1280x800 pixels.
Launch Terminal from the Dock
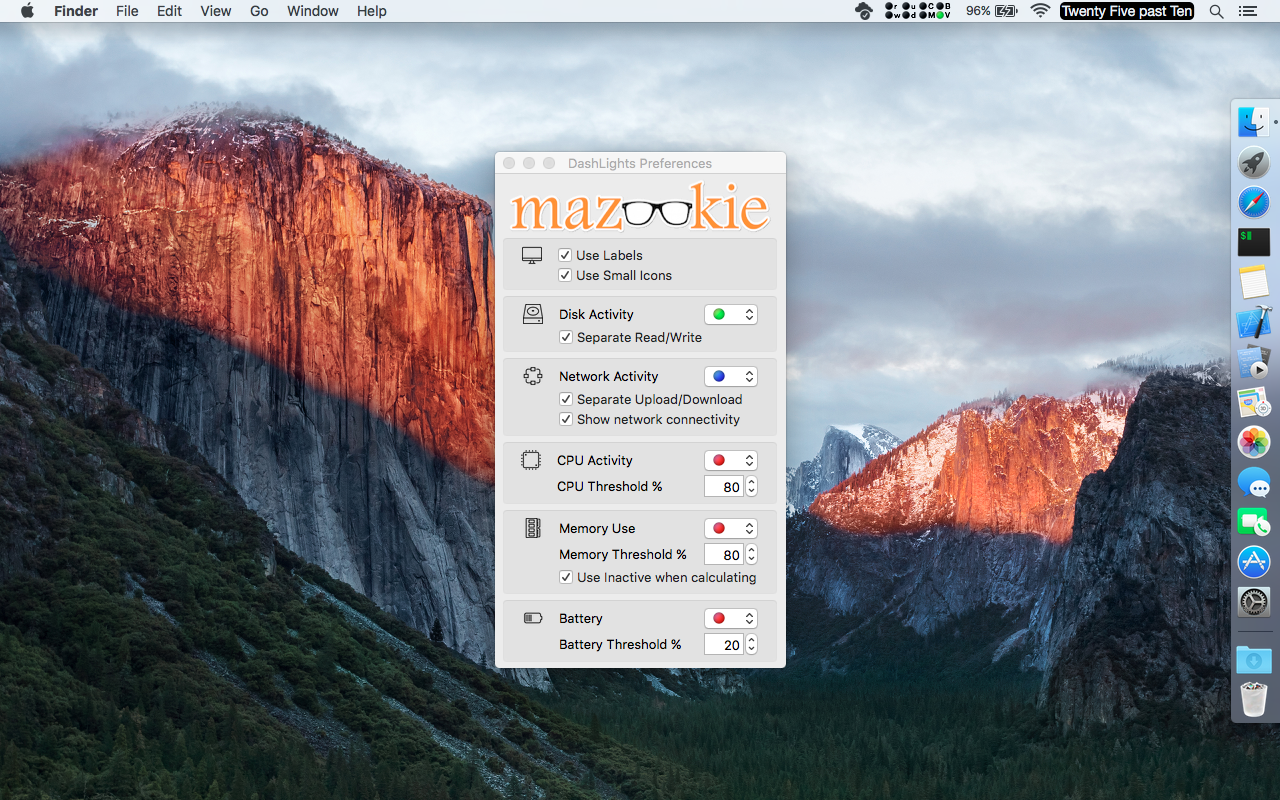(1253, 242)
